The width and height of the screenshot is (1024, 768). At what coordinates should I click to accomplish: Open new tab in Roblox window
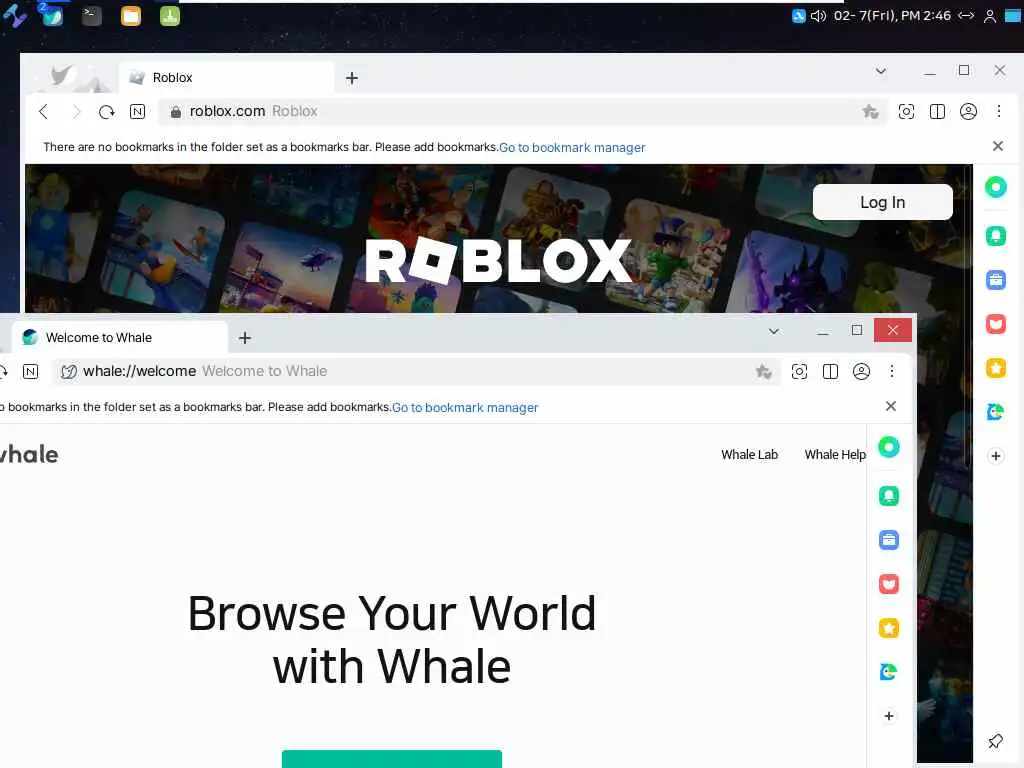pyautogui.click(x=352, y=78)
